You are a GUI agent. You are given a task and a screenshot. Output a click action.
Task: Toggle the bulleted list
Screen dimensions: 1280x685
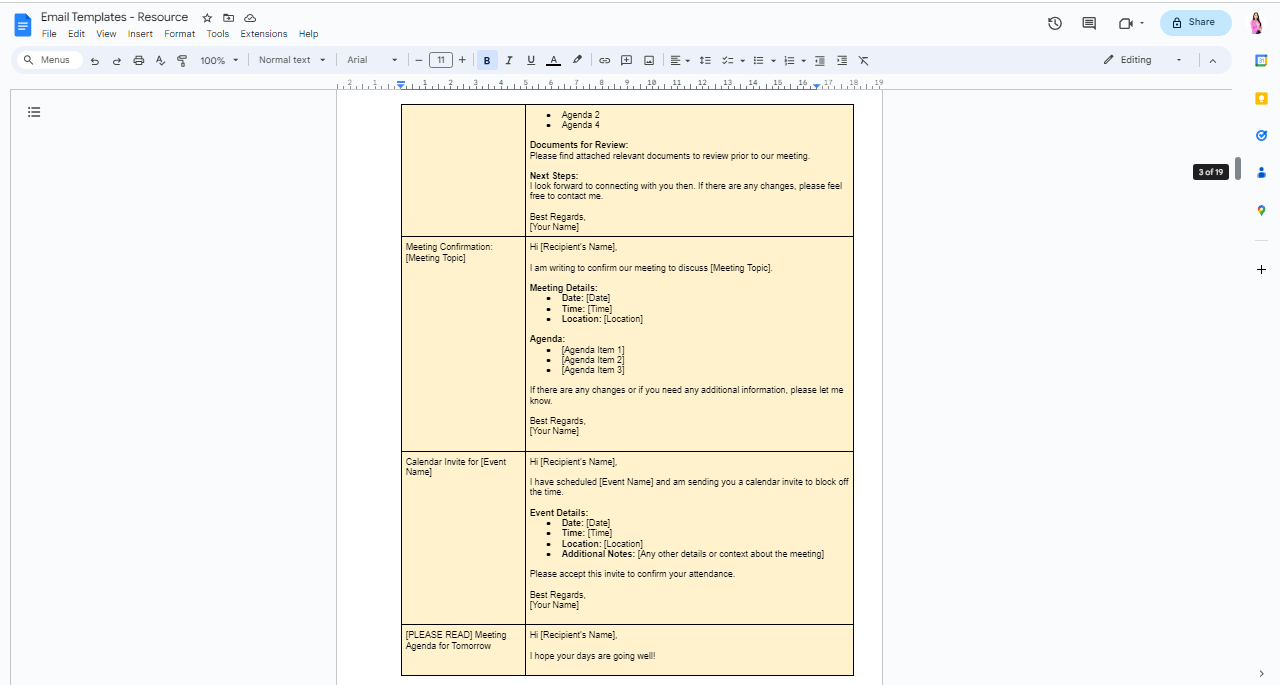click(x=758, y=60)
